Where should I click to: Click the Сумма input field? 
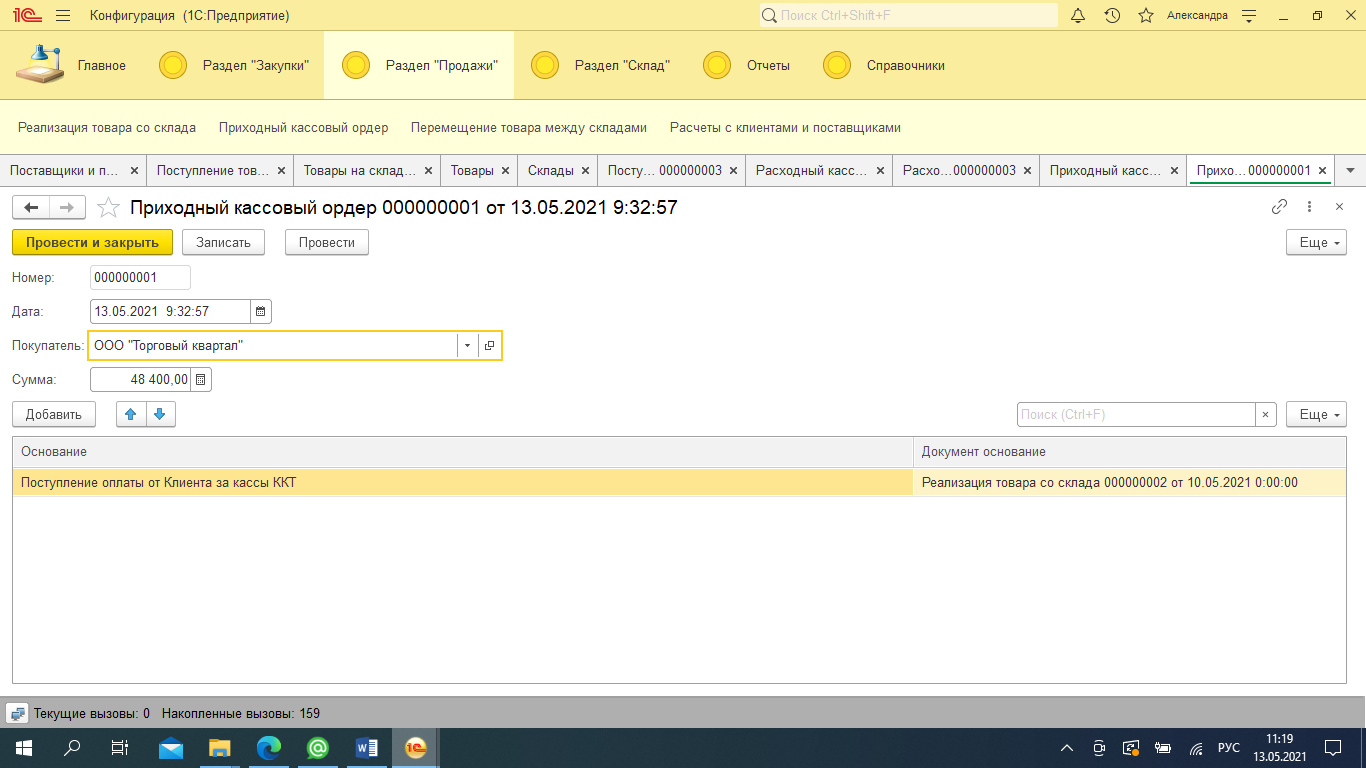140,379
